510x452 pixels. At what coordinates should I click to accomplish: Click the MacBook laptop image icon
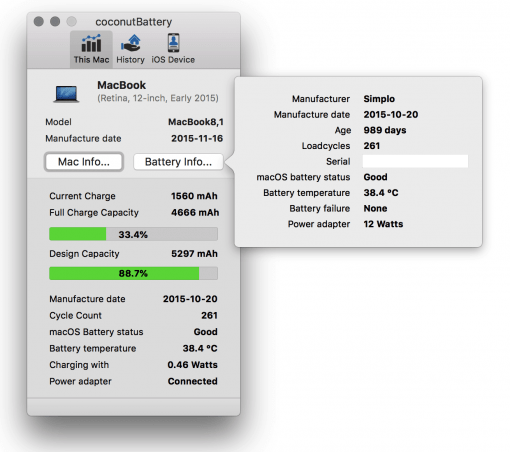pos(66,94)
